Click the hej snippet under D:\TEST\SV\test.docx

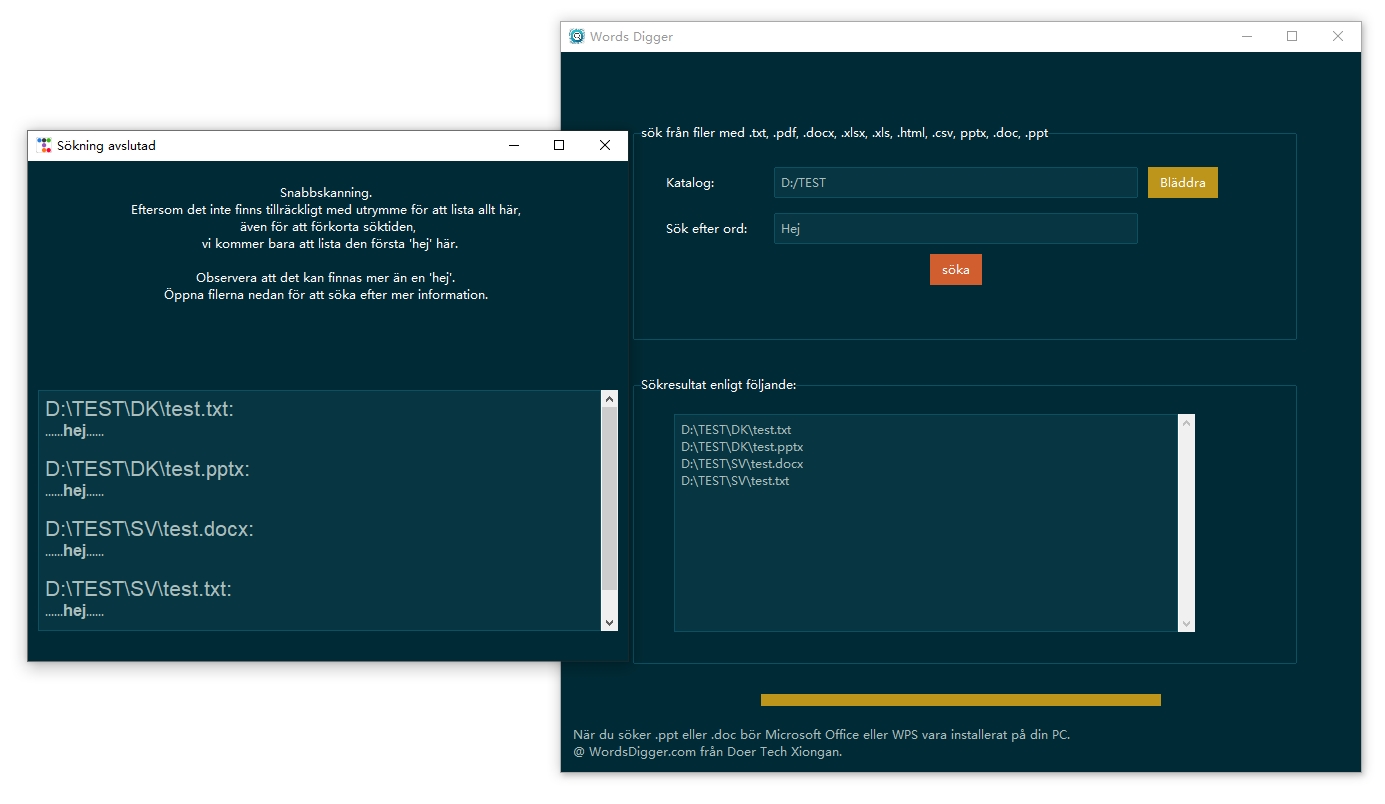pyautogui.click(x=75, y=551)
